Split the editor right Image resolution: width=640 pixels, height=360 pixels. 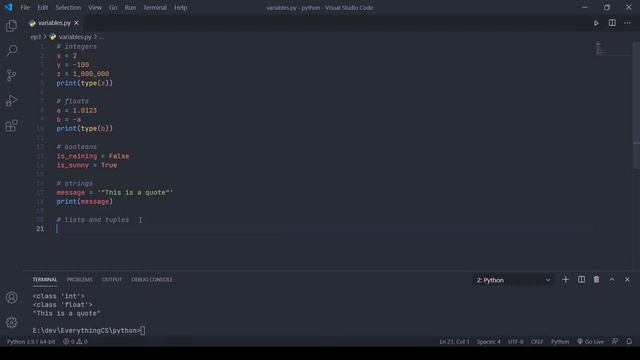coord(612,23)
